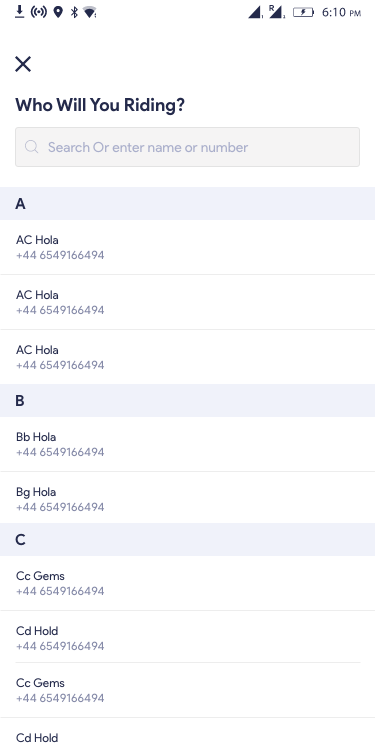Tap the section C header
This screenshot has height=745, width=375.
point(187,540)
